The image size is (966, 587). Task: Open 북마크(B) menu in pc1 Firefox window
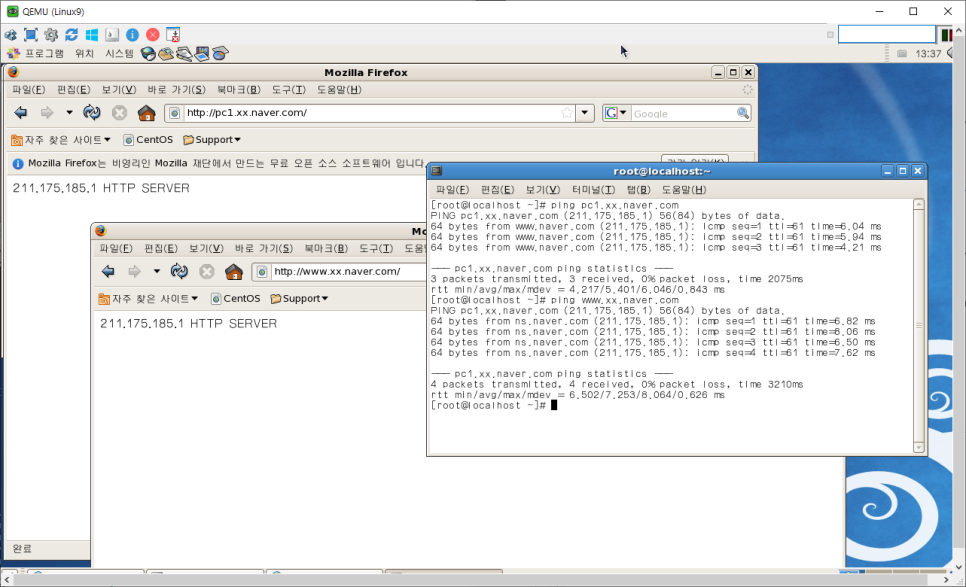coord(238,90)
